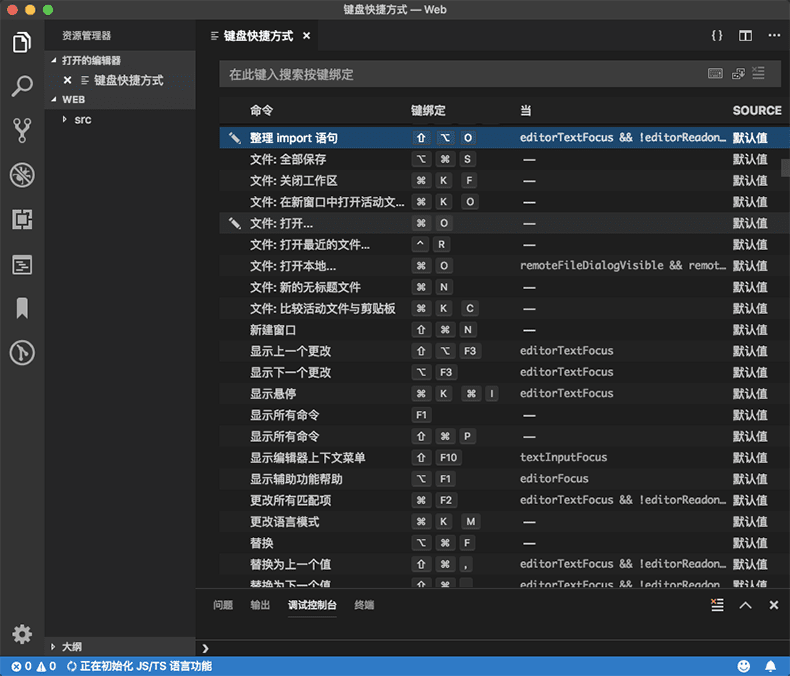Switch to the 终端 panel tab

(x=364, y=604)
